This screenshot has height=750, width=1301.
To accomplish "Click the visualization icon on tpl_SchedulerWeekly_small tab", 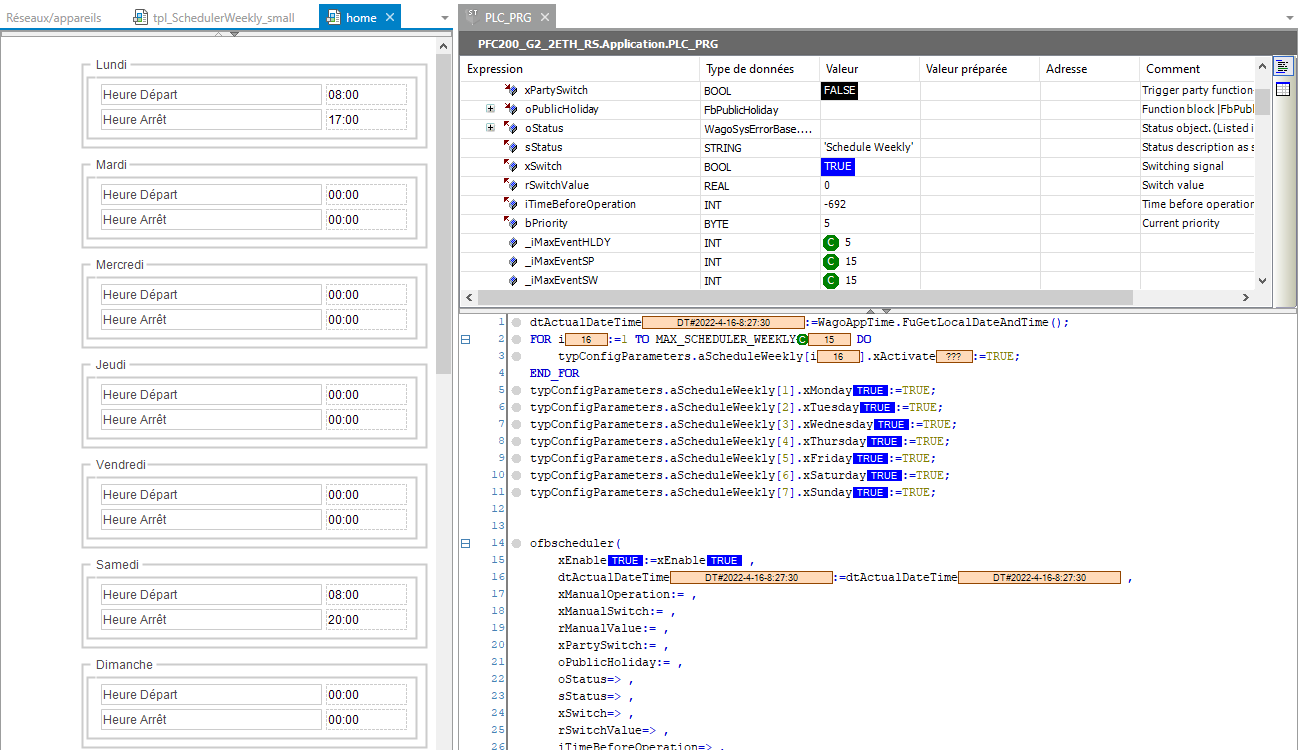I will pyautogui.click(x=141, y=17).
